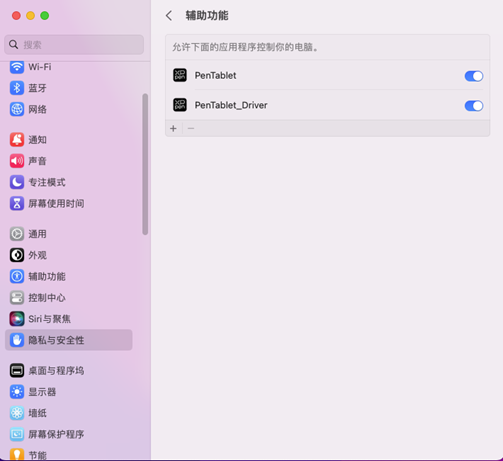The width and height of the screenshot is (503, 461).
Task: Open 屏幕使用时间 hourglass icon
Action: (x=17, y=203)
